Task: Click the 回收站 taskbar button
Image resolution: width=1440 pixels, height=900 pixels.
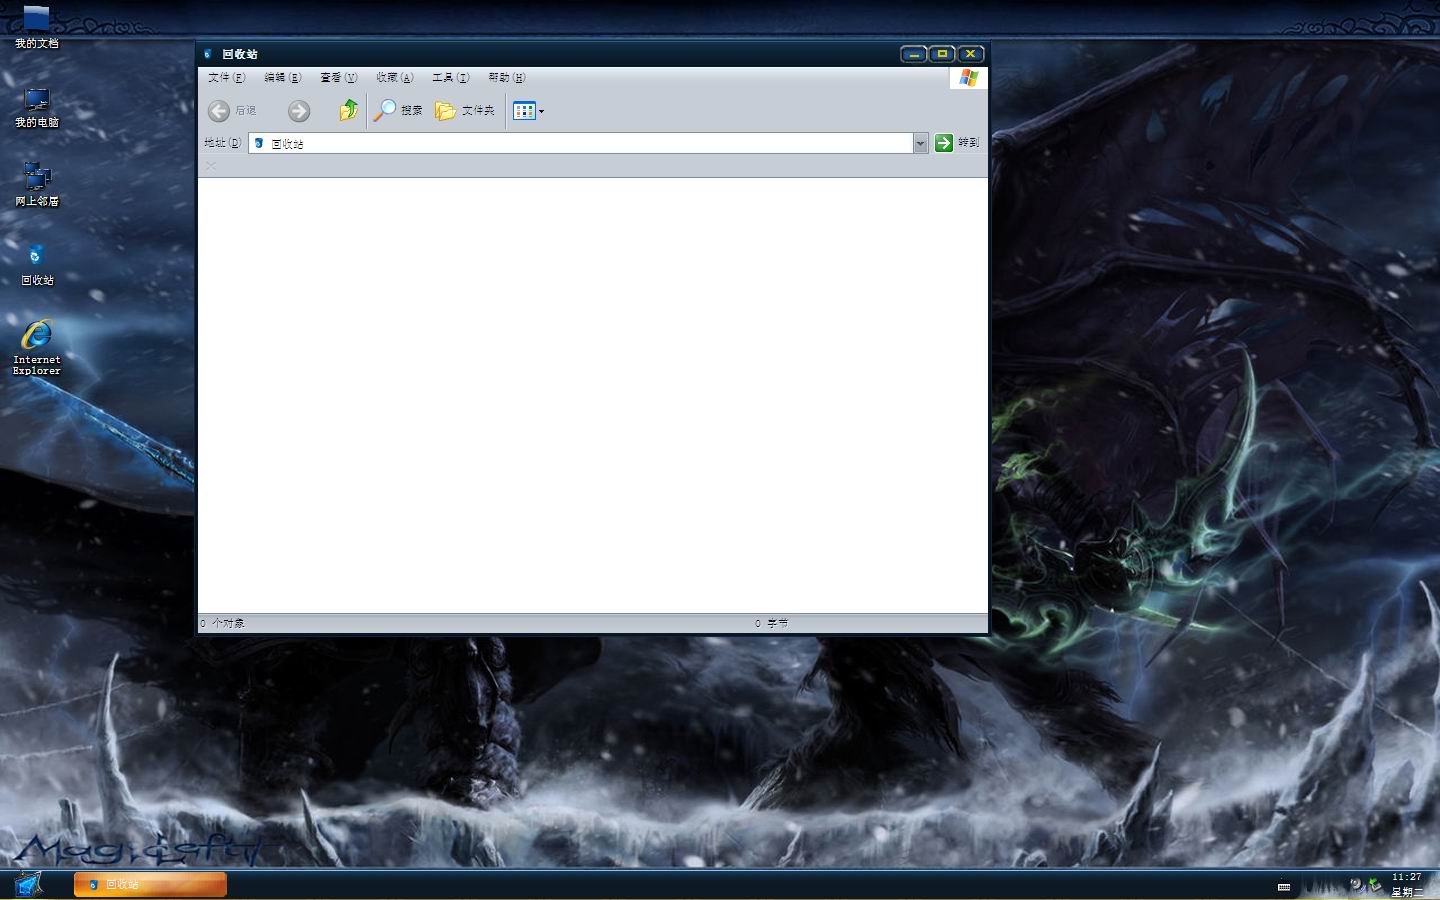Action: (150, 884)
